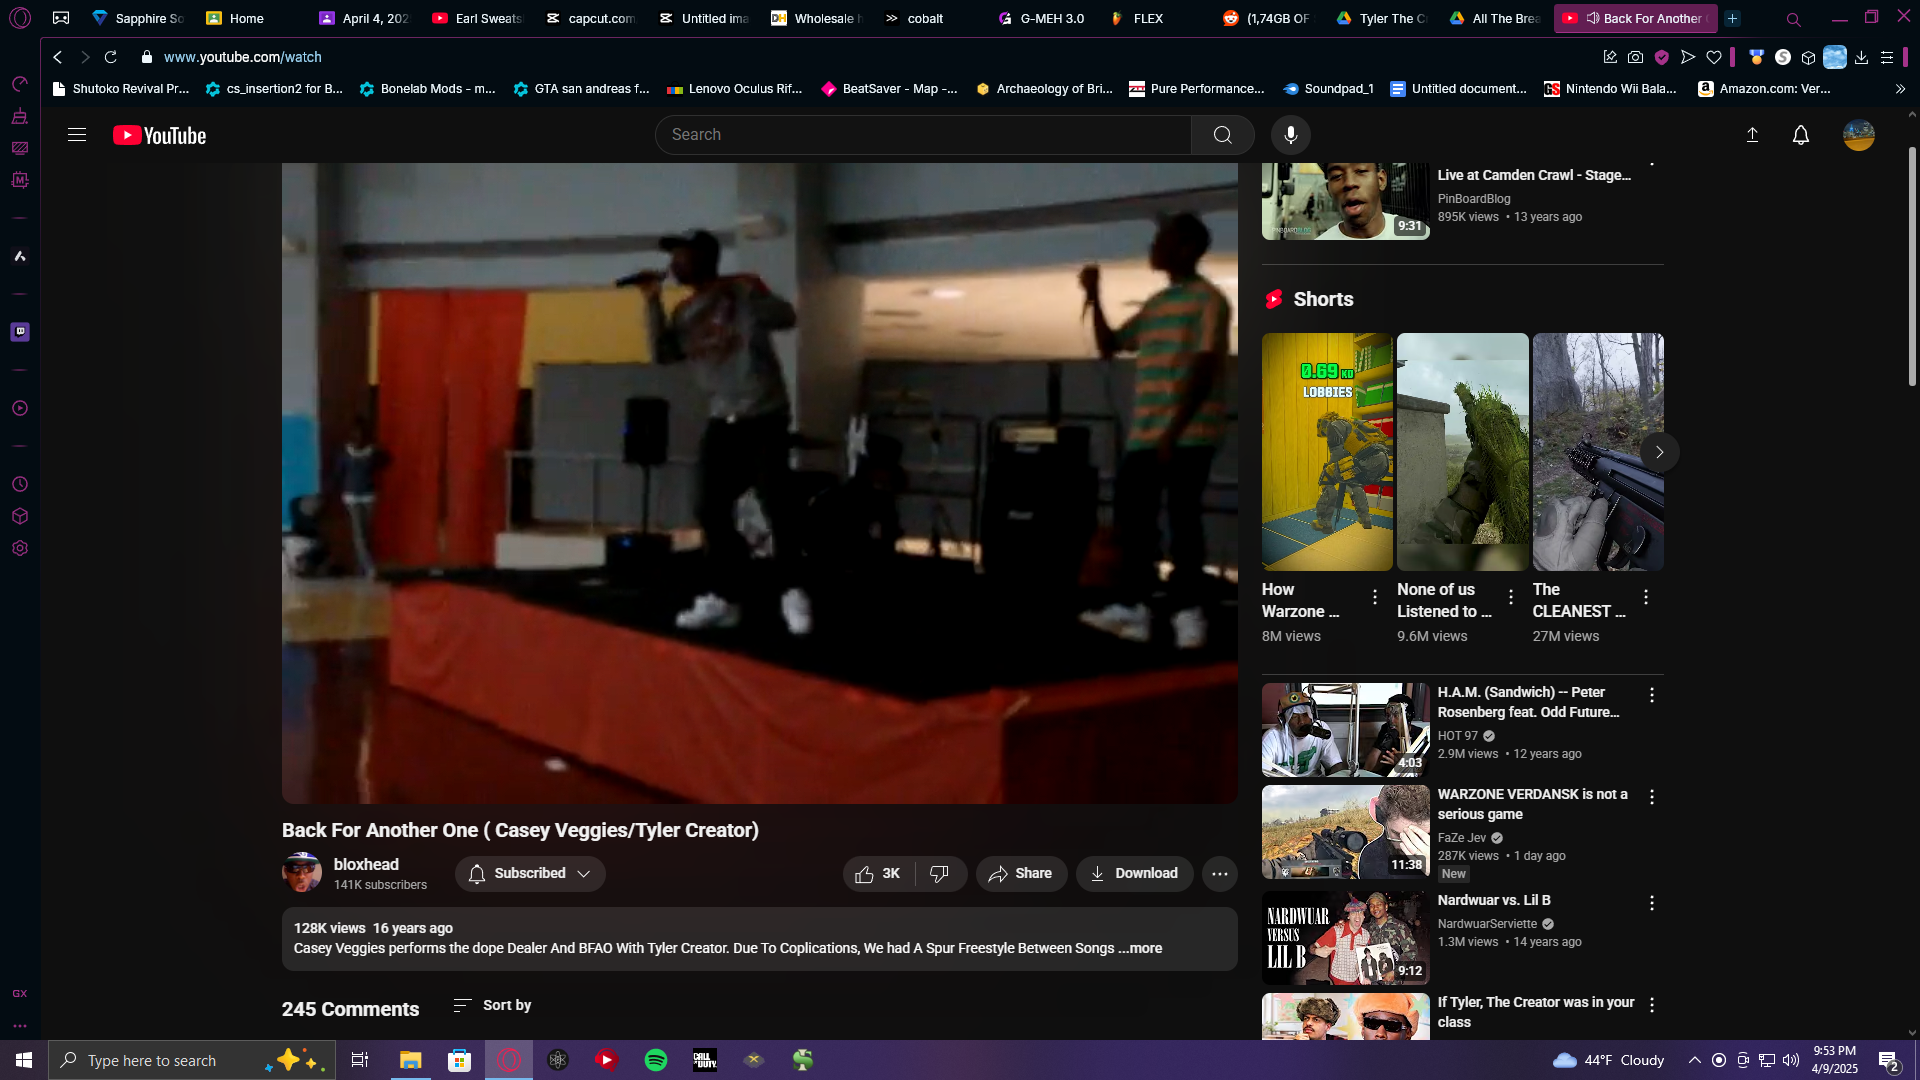Dislike the video with thumbs down
This screenshot has width=1920, height=1080.
[940, 874]
